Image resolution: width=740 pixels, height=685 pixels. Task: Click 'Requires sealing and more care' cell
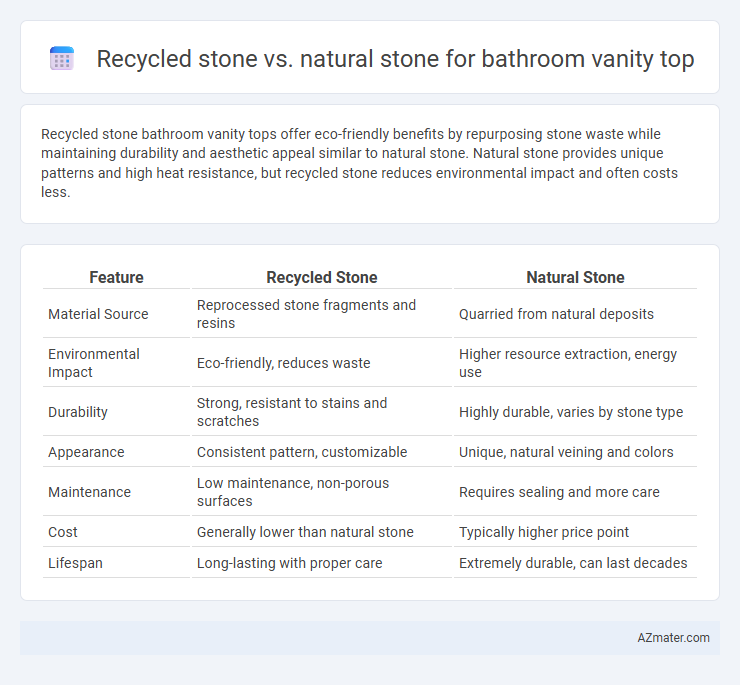click(x=575, y=492)
